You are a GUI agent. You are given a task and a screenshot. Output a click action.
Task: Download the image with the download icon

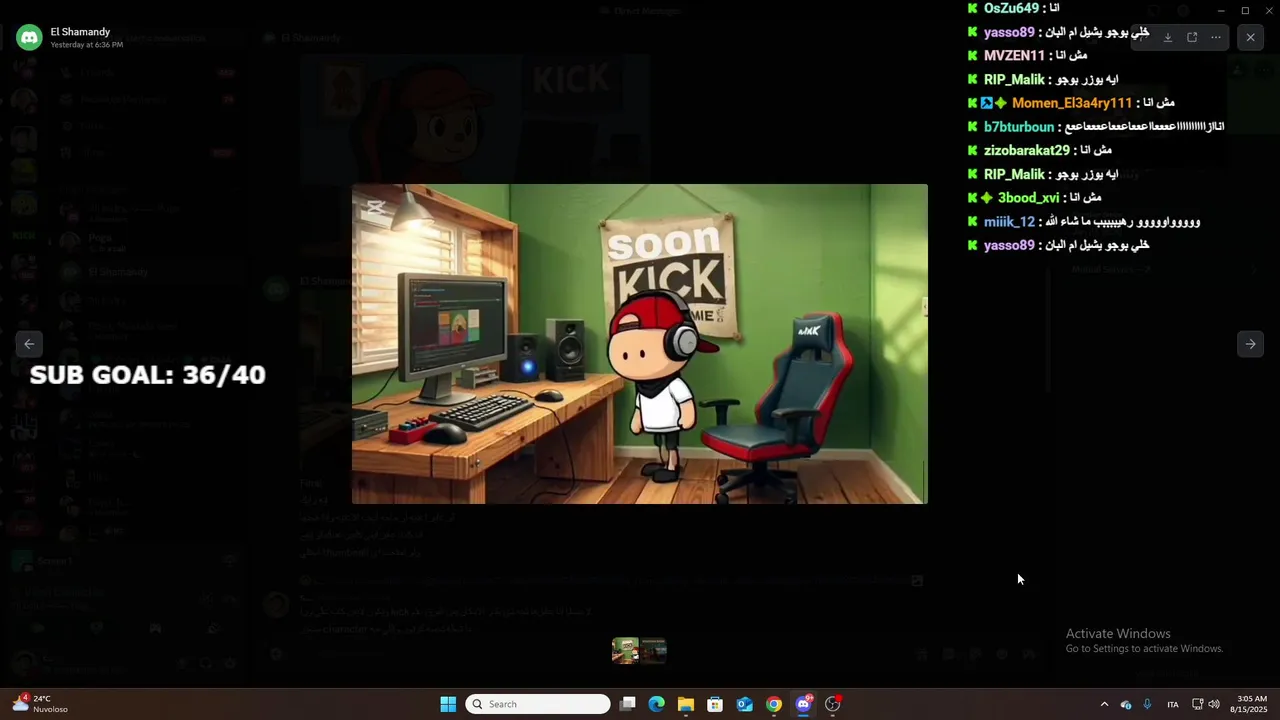1167,37
